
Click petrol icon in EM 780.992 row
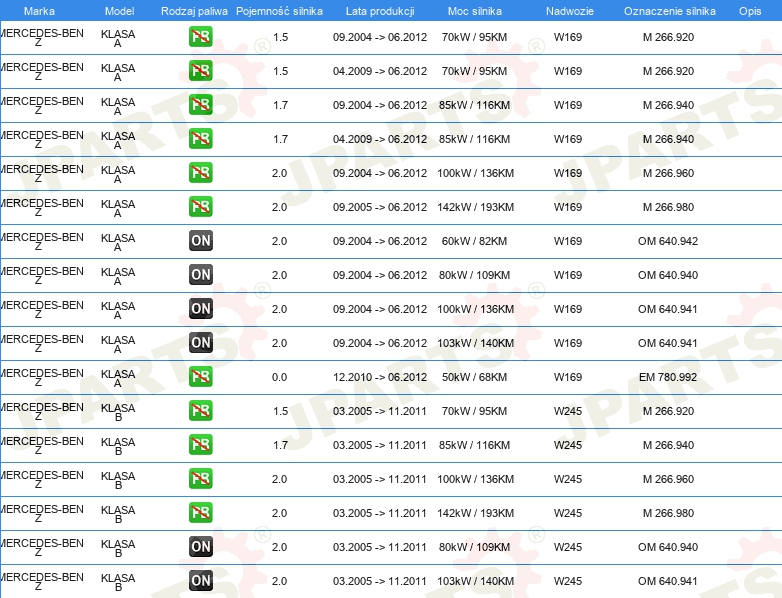click(200, 377)
